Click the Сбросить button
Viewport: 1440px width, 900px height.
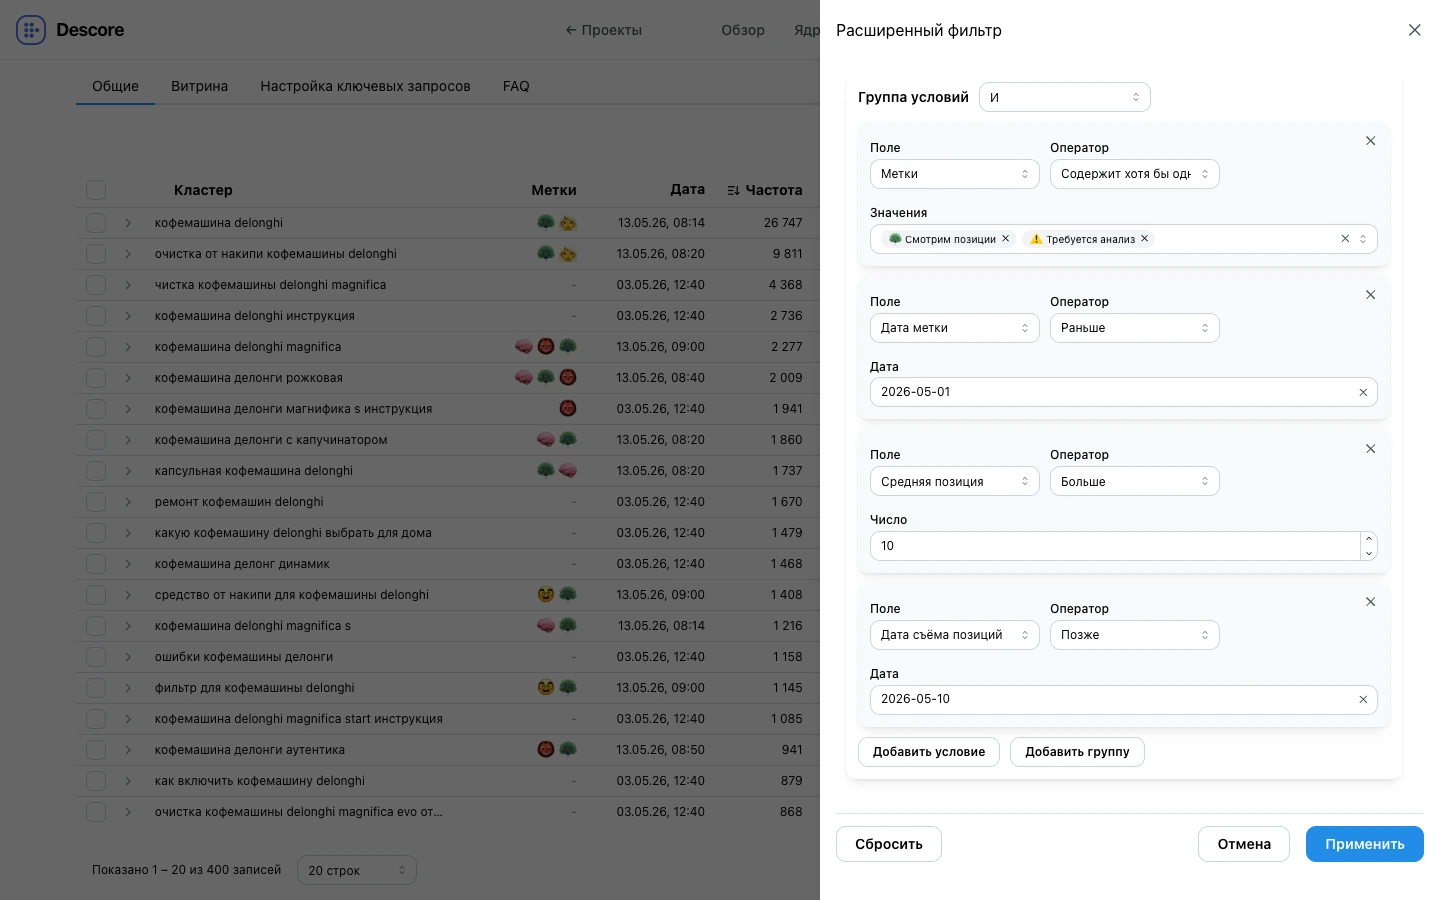click(889, 844)
